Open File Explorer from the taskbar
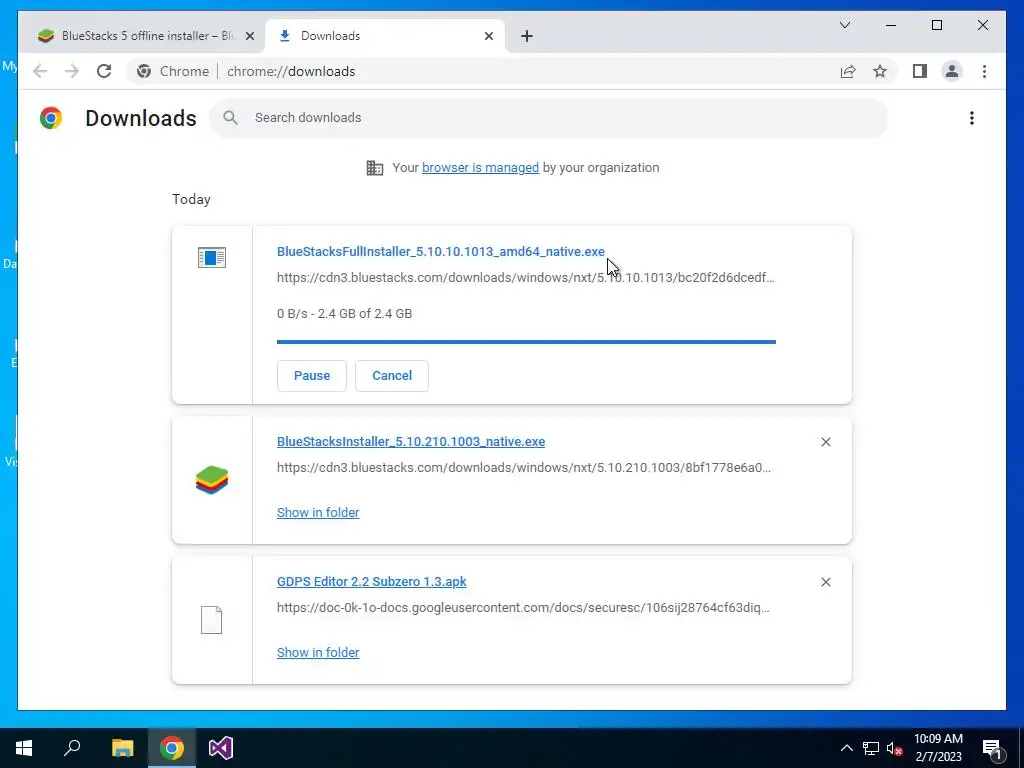The image size is (1024, 768). pos(122,748)
